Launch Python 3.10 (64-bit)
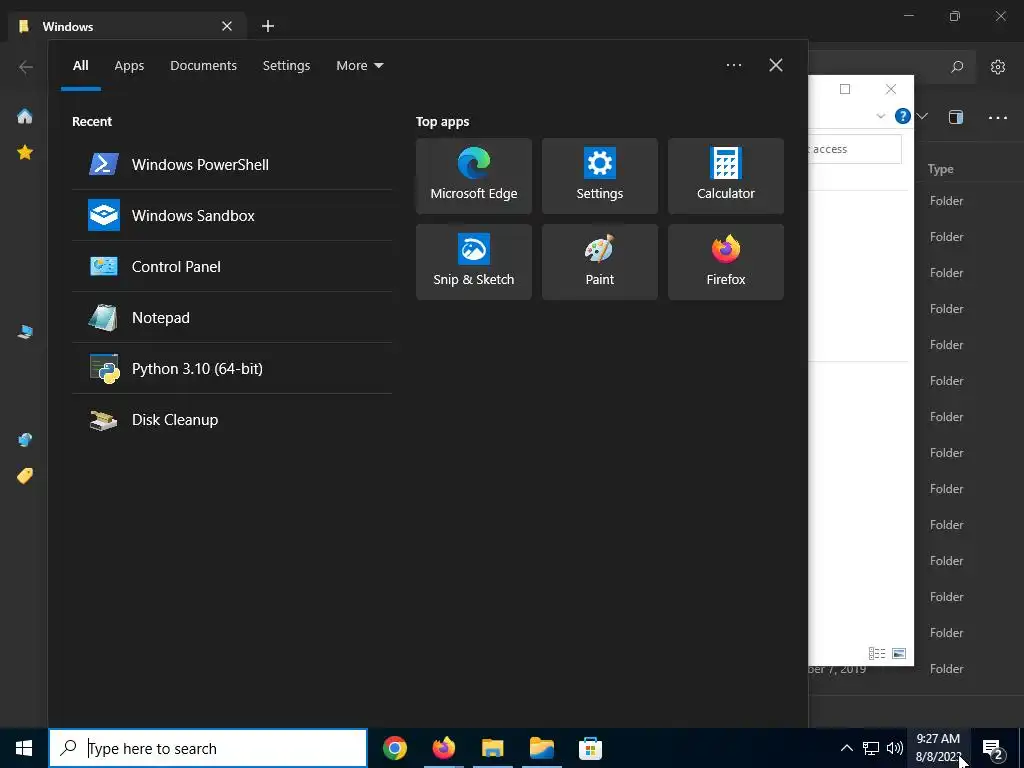The width and height of the screenshot is (1024, 768). pyautogui.click(x=232, y=368)
